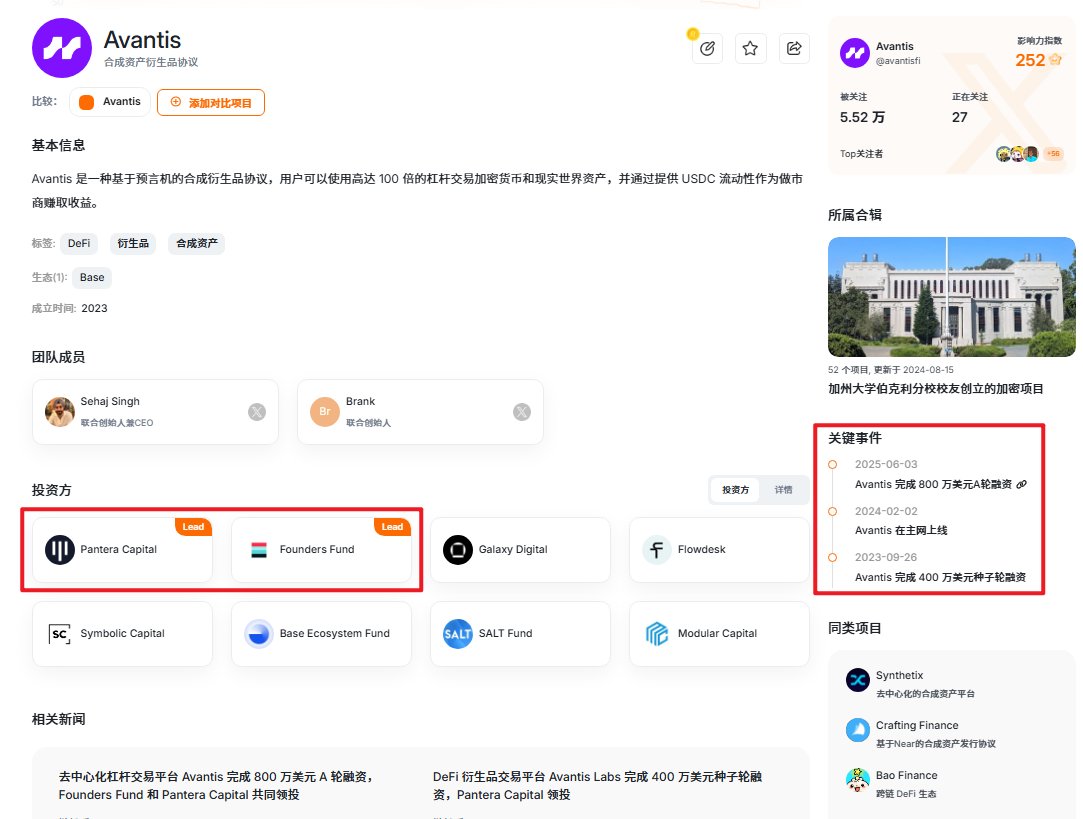Viewport: 1083px width, 819px height.
Task: Click the 2023-09-26 timeline marker
Action: pos(832,557)
